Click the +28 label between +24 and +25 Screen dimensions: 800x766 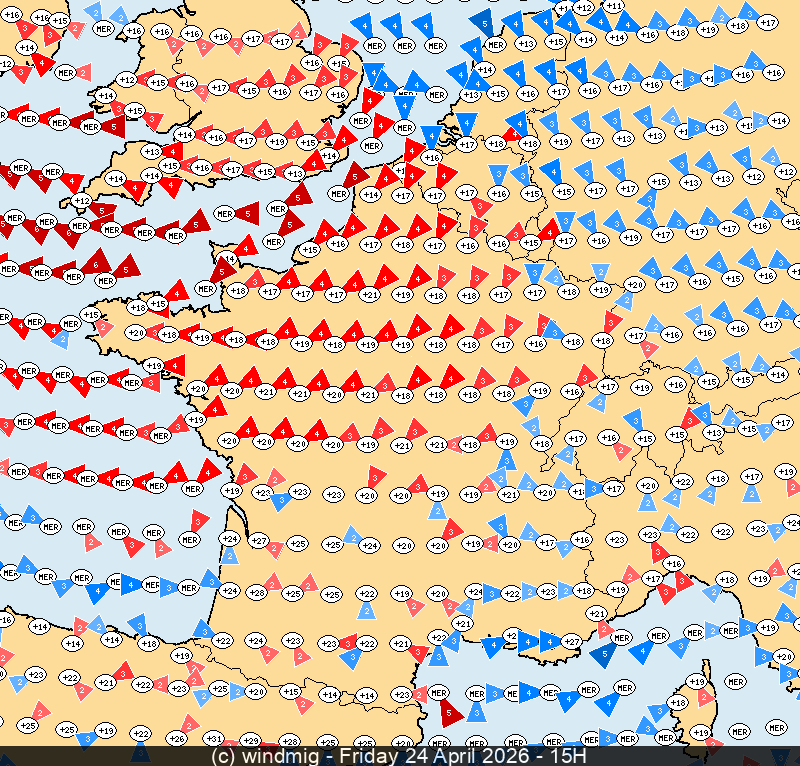pyautogui.click(x=258, y=592)
